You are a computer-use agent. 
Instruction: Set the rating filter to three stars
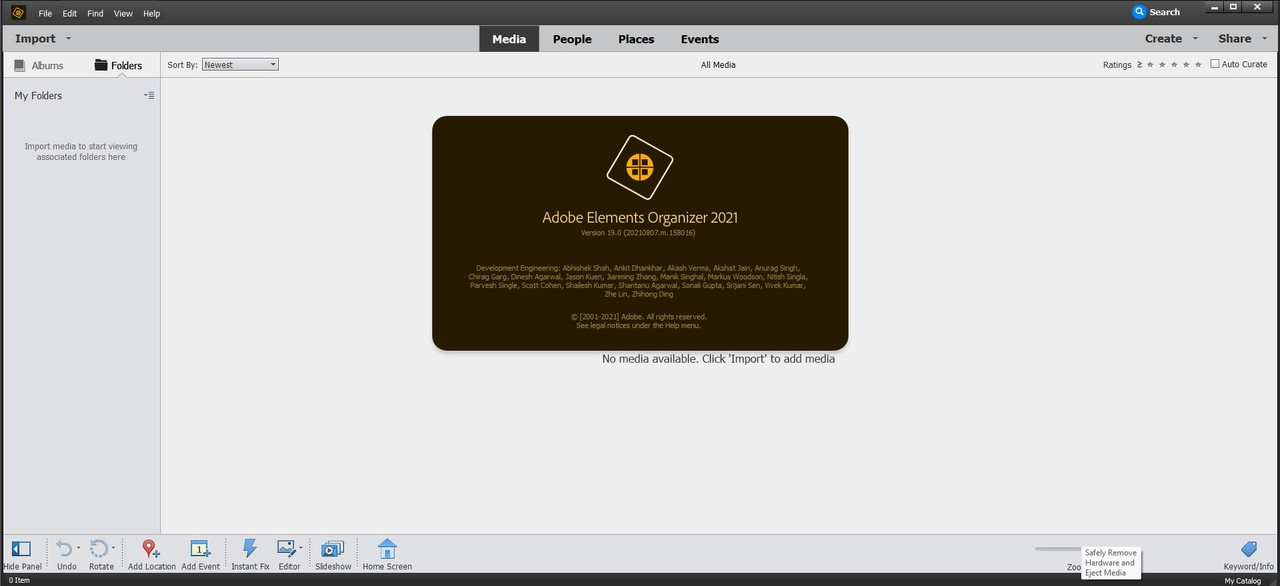[x=1175, y=64]
